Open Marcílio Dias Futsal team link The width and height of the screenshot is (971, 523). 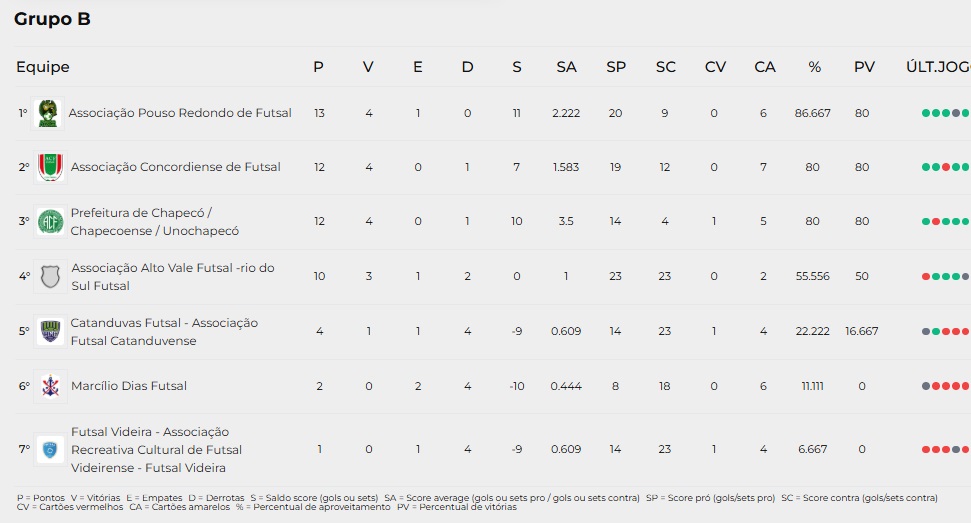(x=129, y=386)
